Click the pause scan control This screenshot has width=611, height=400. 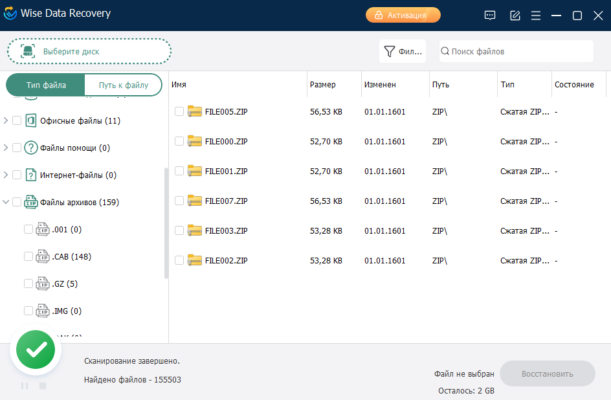[x=25, y=386]
